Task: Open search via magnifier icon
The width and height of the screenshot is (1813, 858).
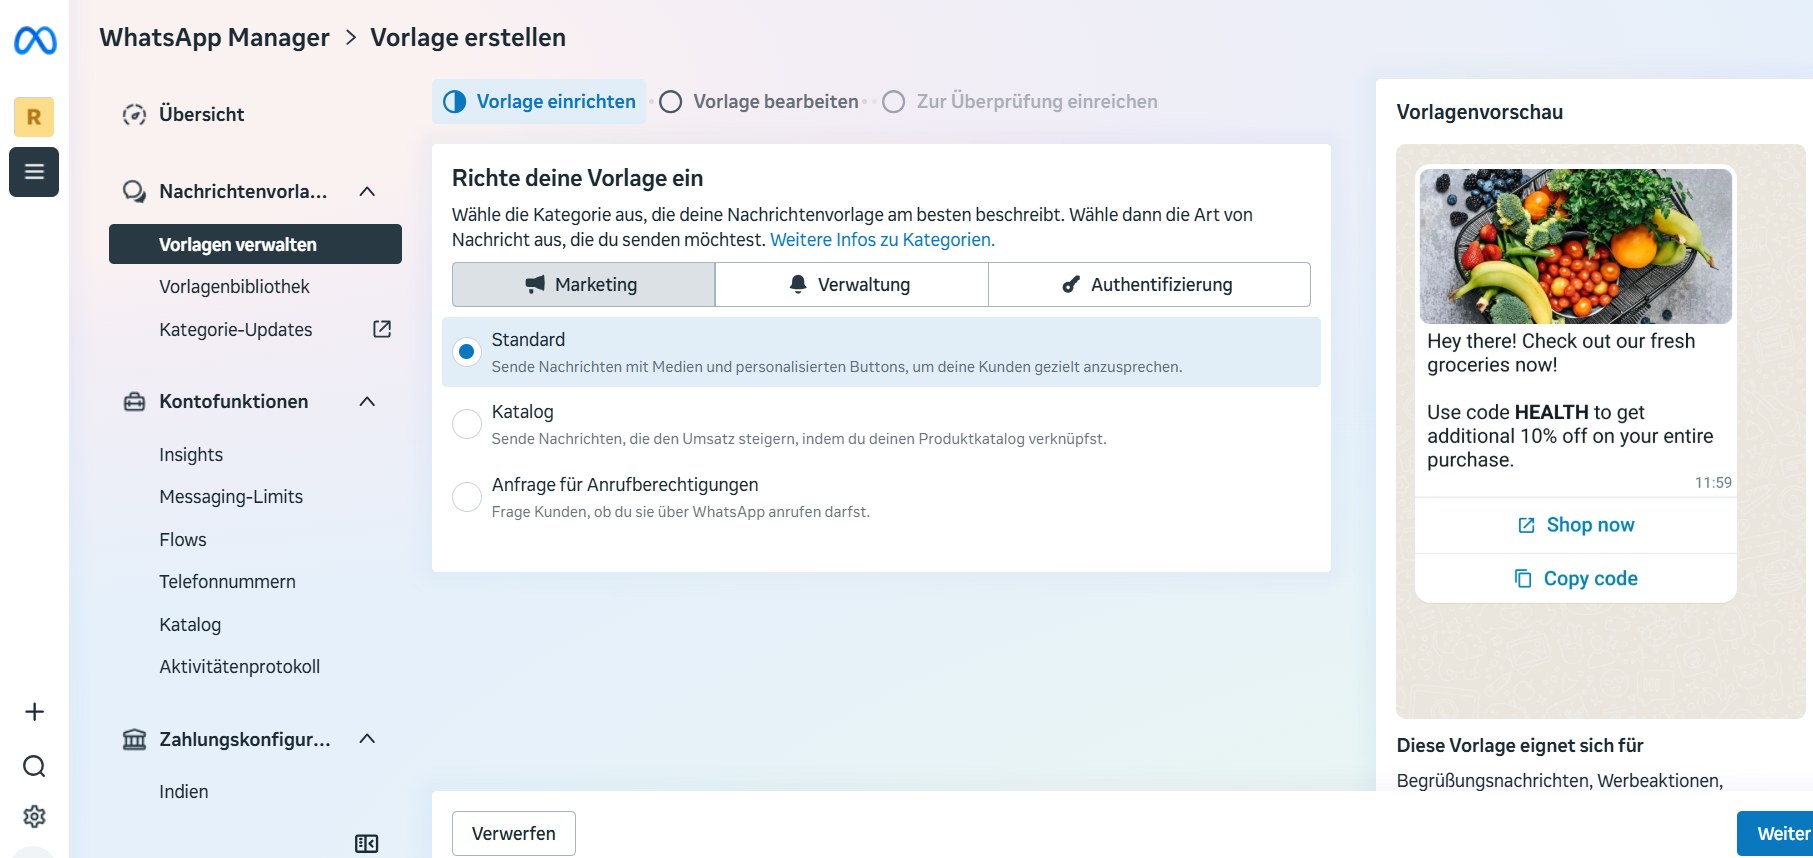Action: [34, 766]
